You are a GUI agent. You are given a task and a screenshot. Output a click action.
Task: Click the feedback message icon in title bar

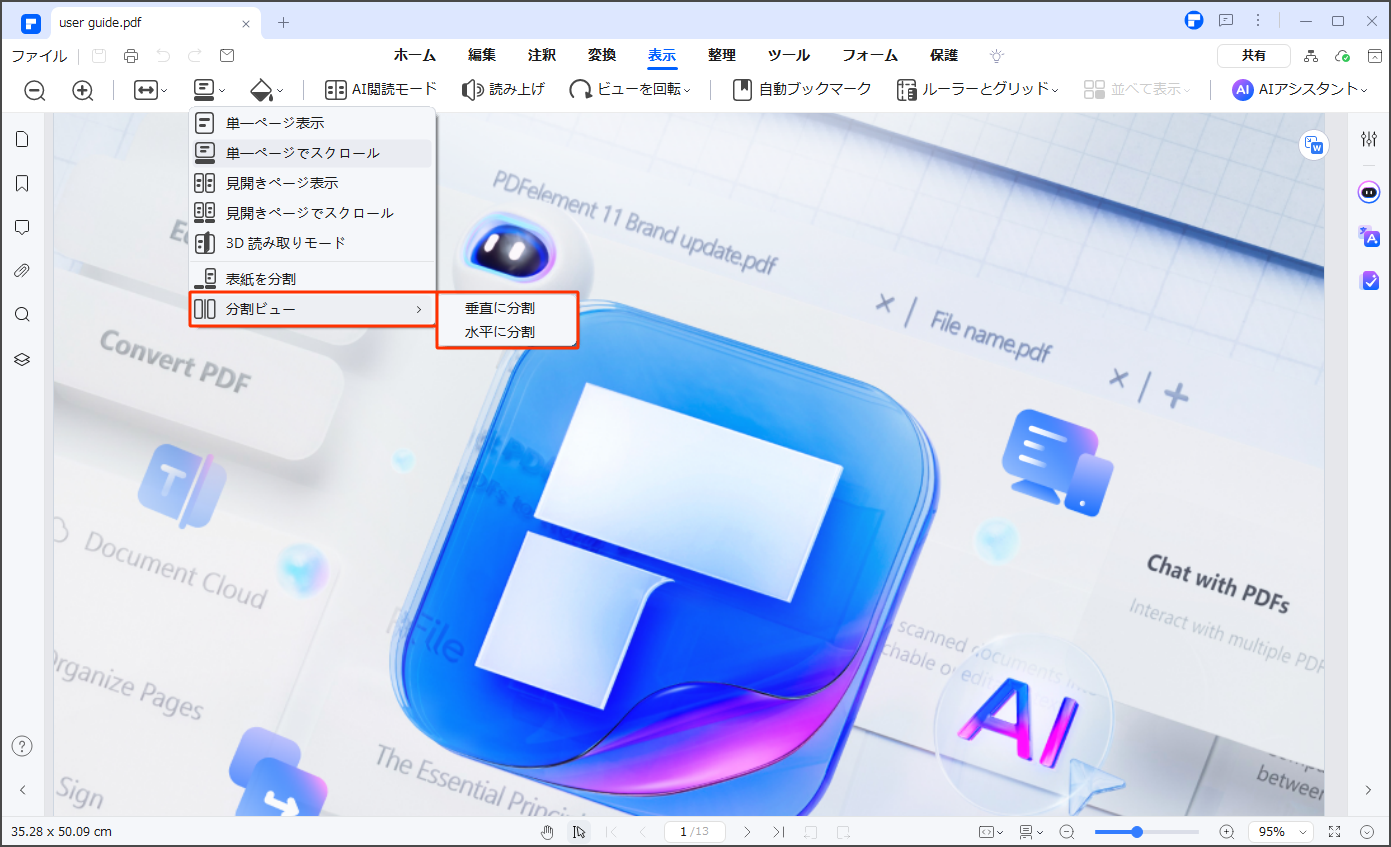coord(1226,21)
